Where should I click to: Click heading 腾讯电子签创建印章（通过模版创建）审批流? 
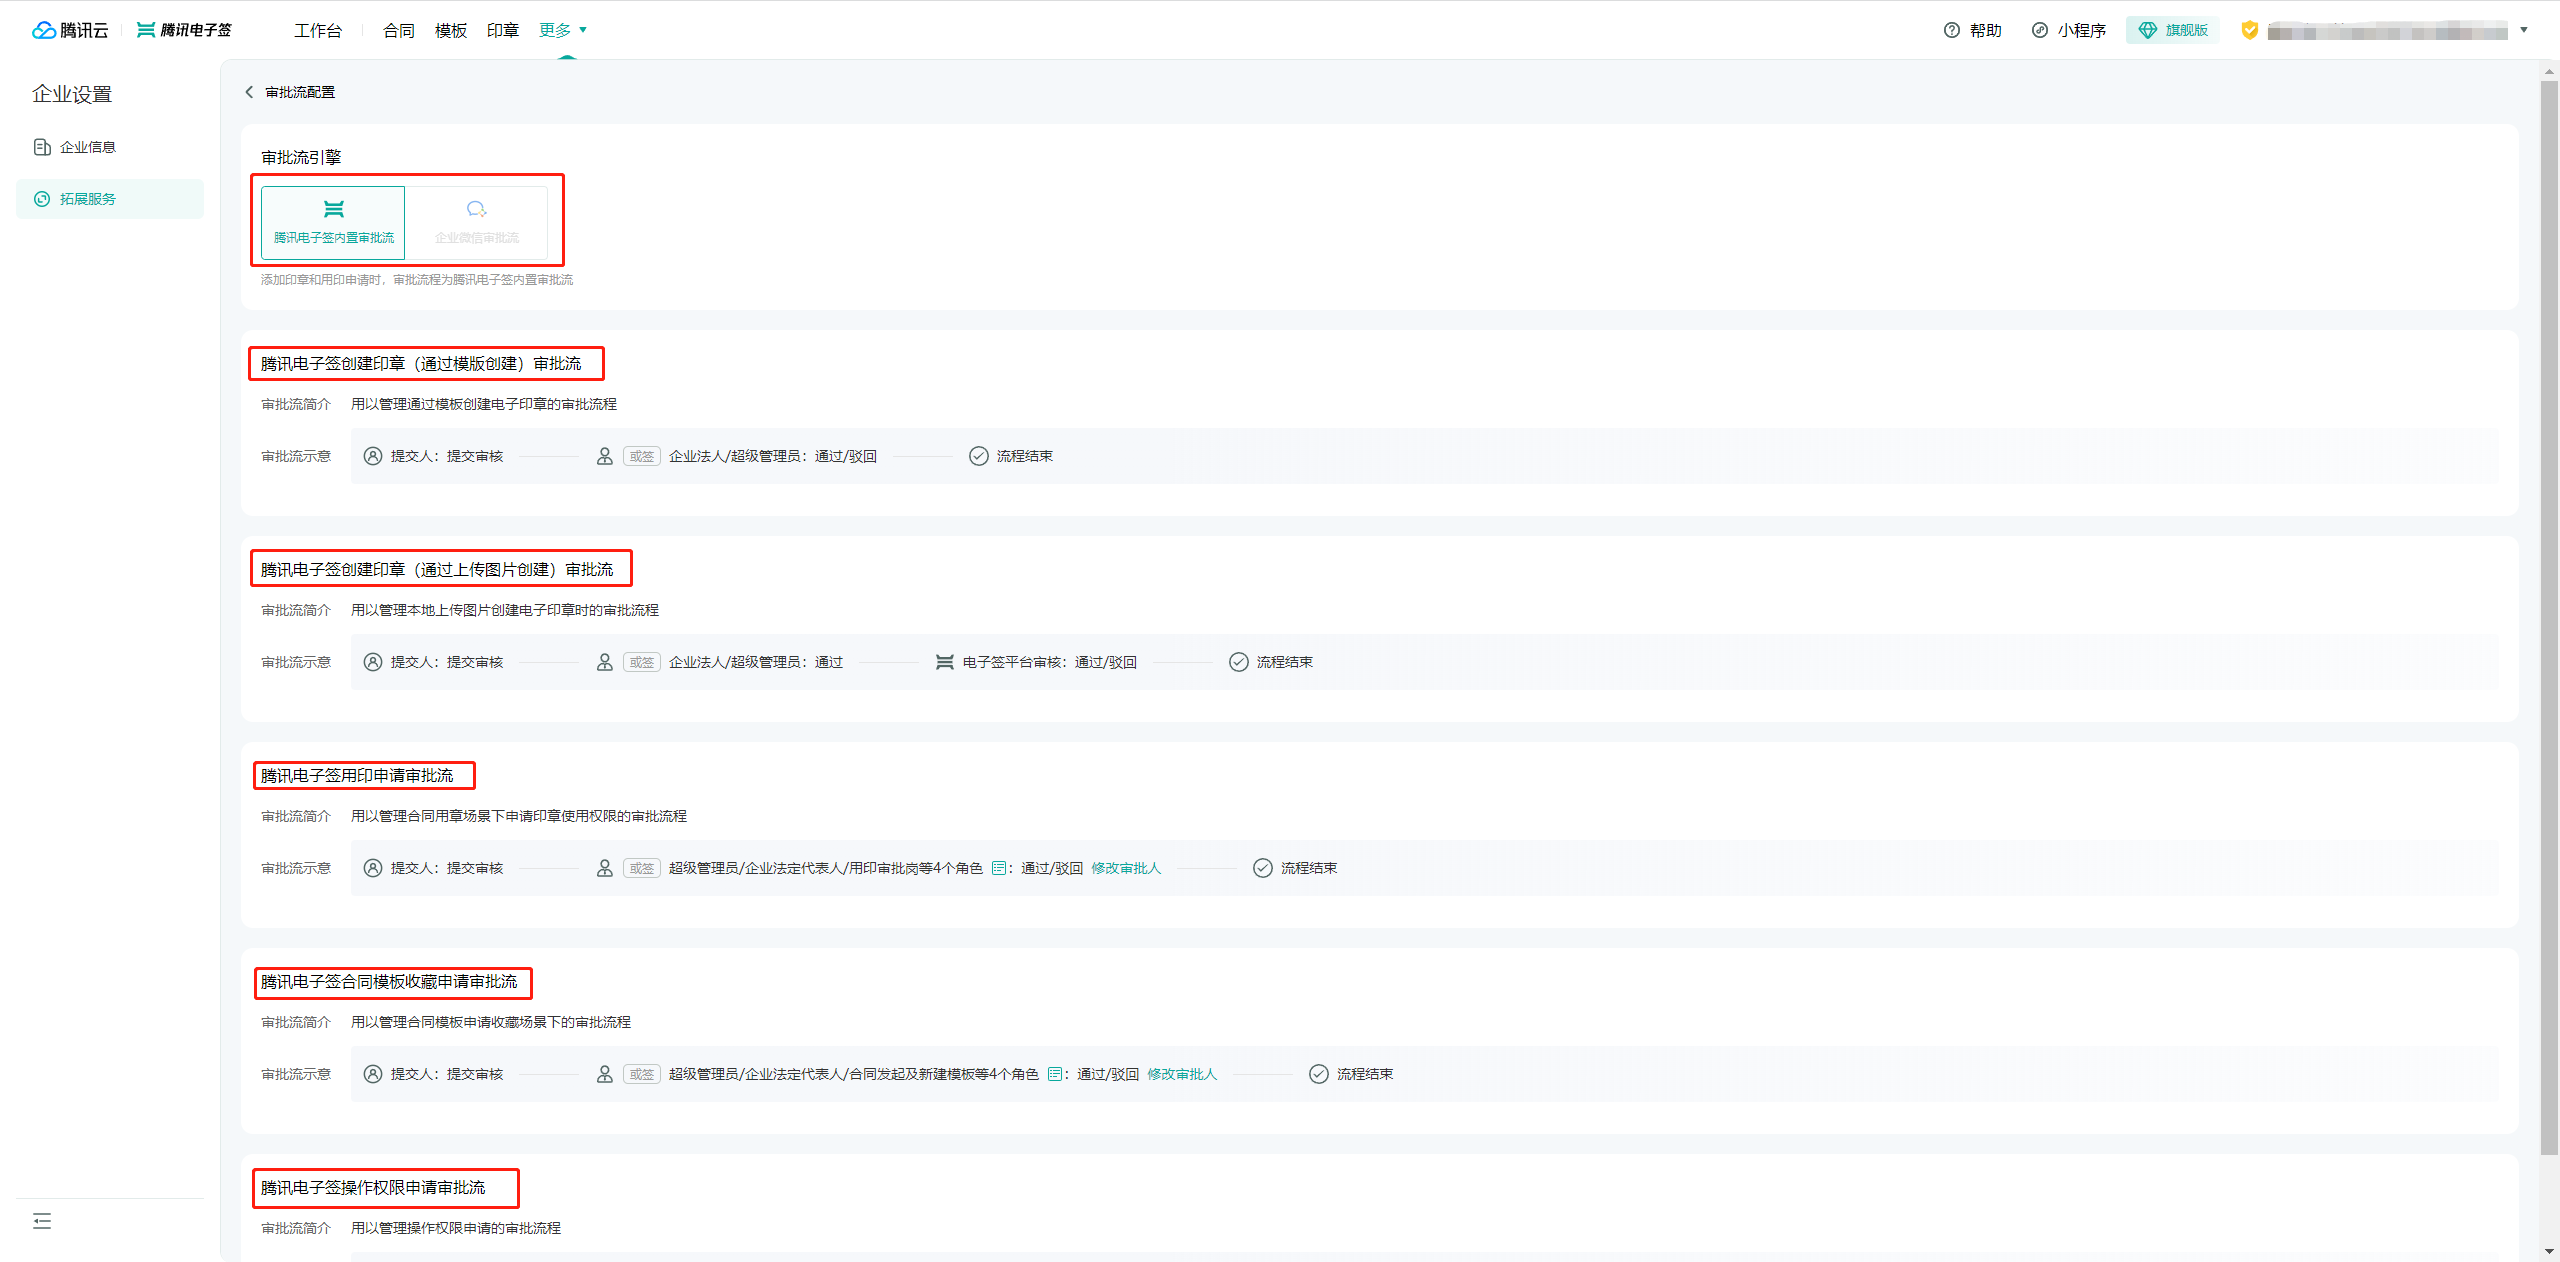(x=421, y=364)
